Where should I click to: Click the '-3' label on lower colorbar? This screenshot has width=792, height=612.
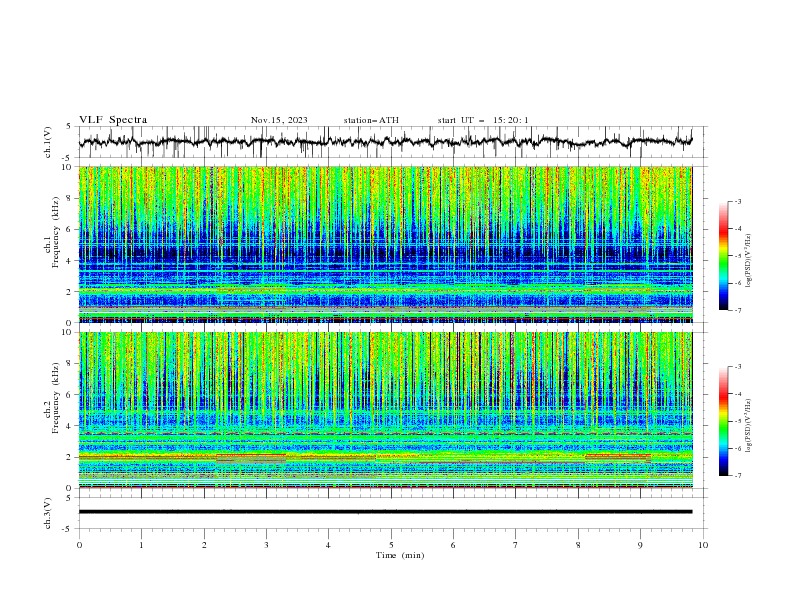(737, 367)
